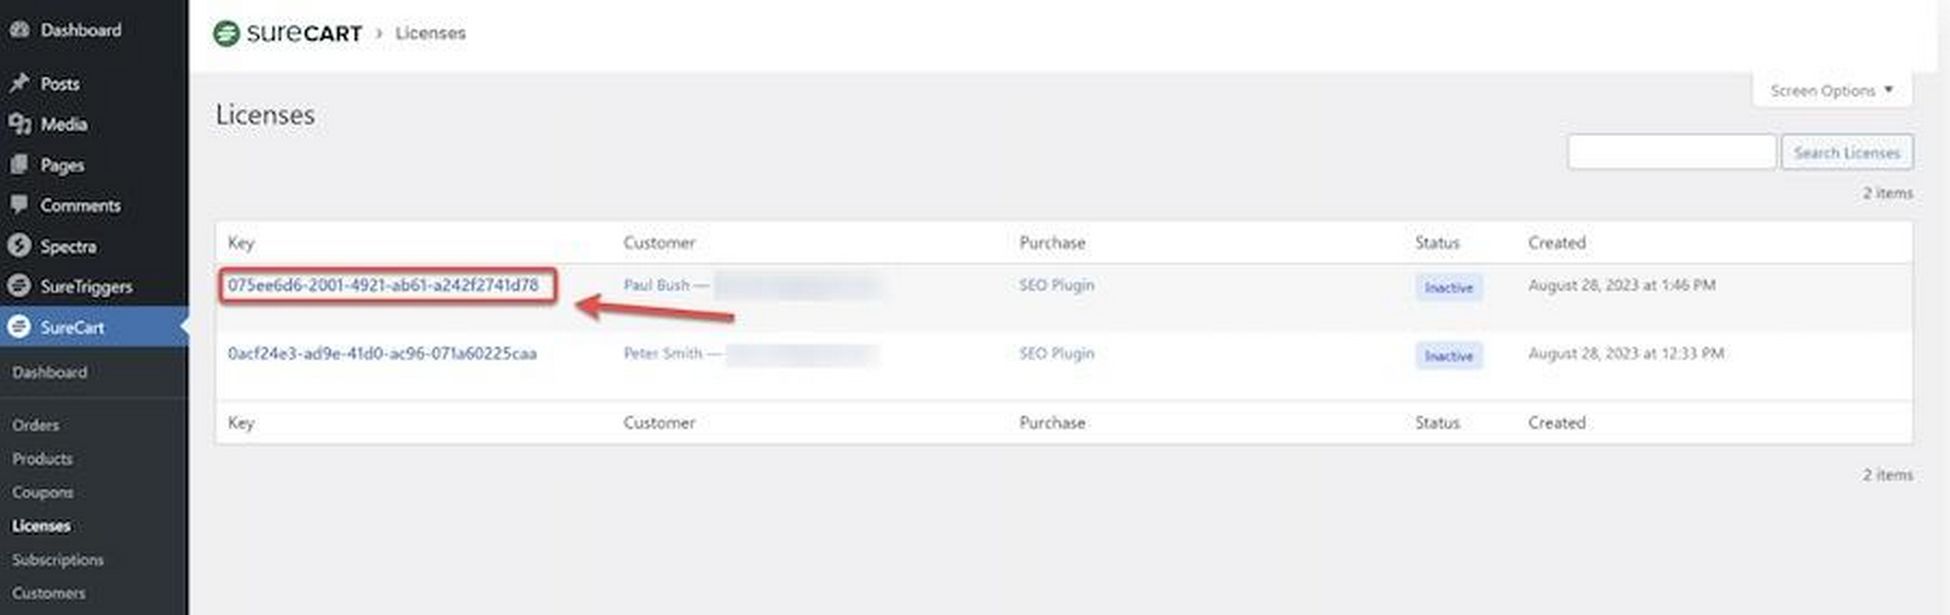Click the Search Licenses button
This screenshot has width=1950, height=615.
click(x=1846, y=152)
